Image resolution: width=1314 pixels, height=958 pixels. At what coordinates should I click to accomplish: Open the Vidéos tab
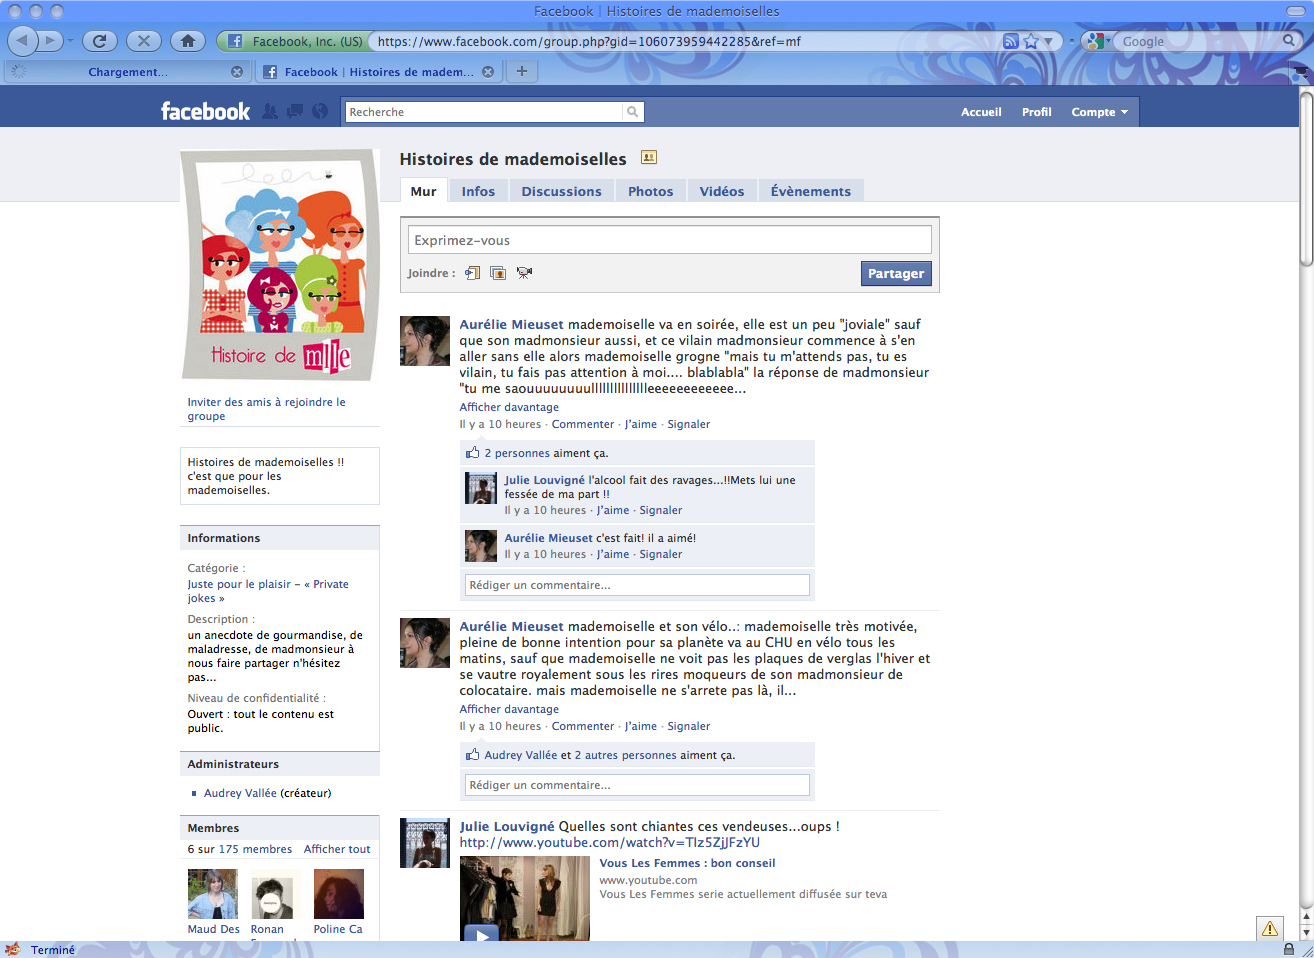[x=722, y=191]
